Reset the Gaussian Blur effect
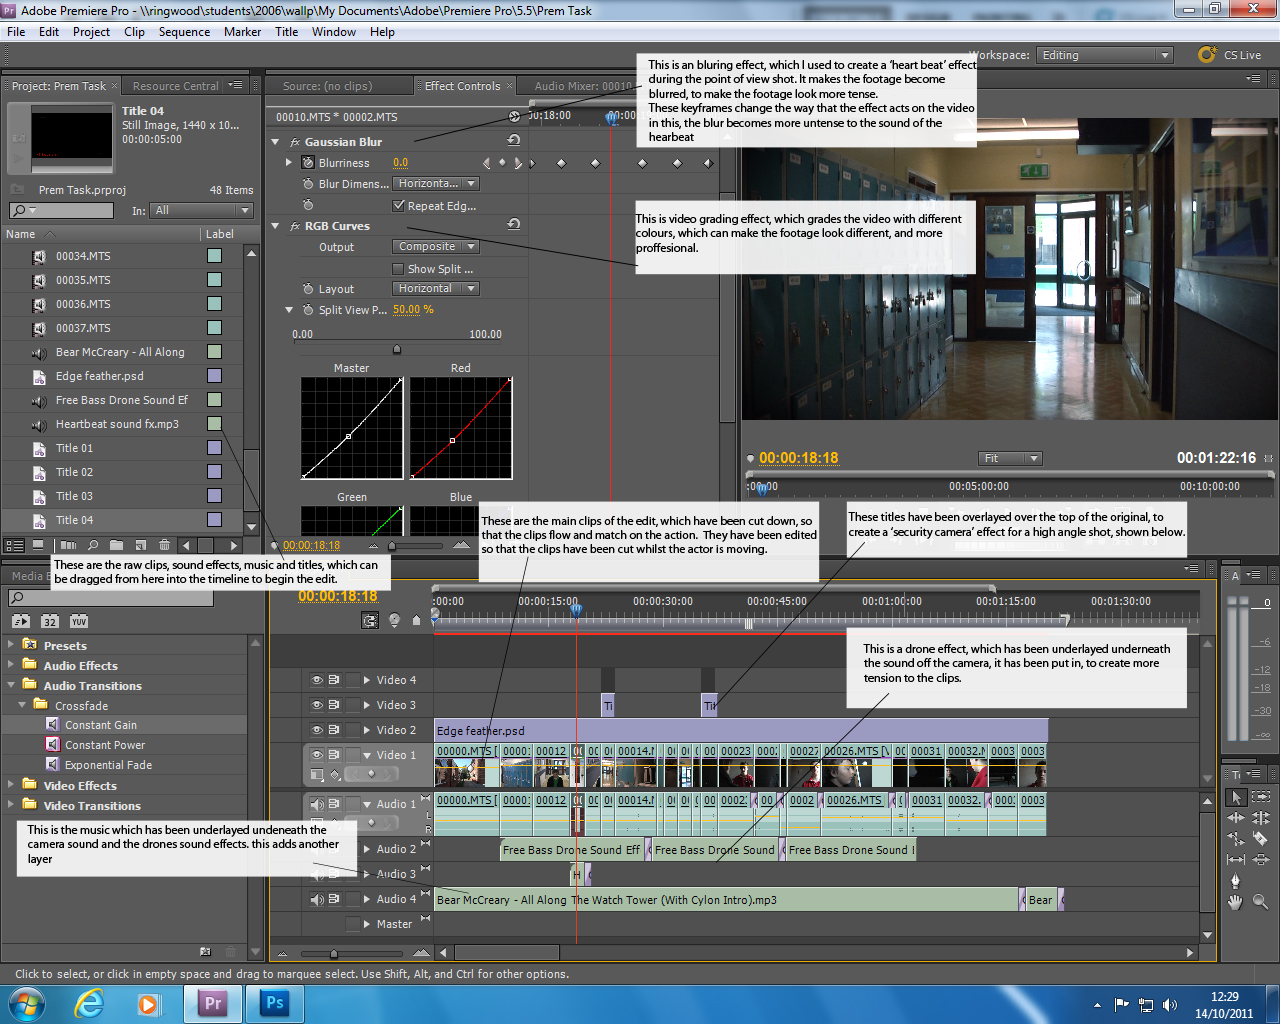The image size is (1280, 1024). tap(514, 141)
